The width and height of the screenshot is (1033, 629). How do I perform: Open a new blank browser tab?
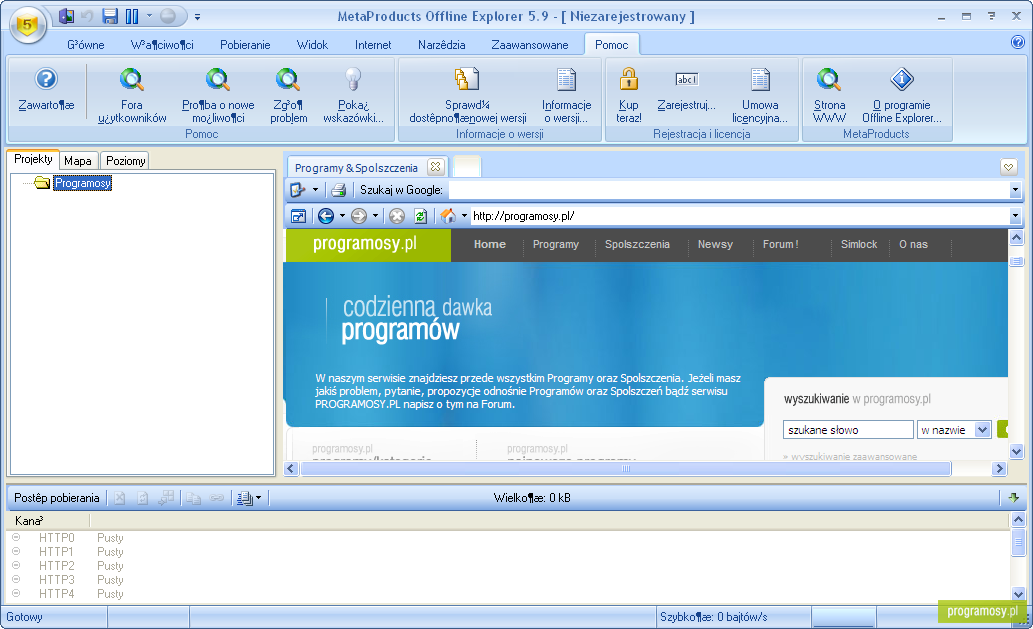[466, 167]
